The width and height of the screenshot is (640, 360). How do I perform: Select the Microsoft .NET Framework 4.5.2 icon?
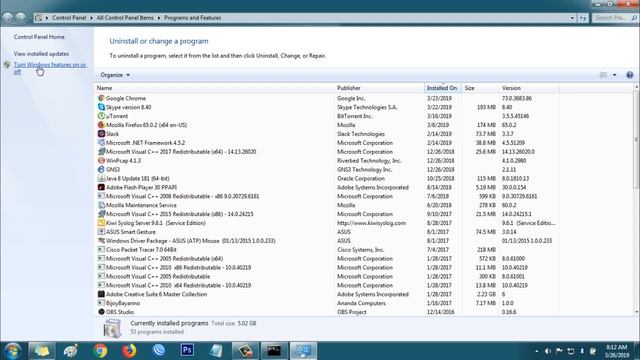click(101, 143)
